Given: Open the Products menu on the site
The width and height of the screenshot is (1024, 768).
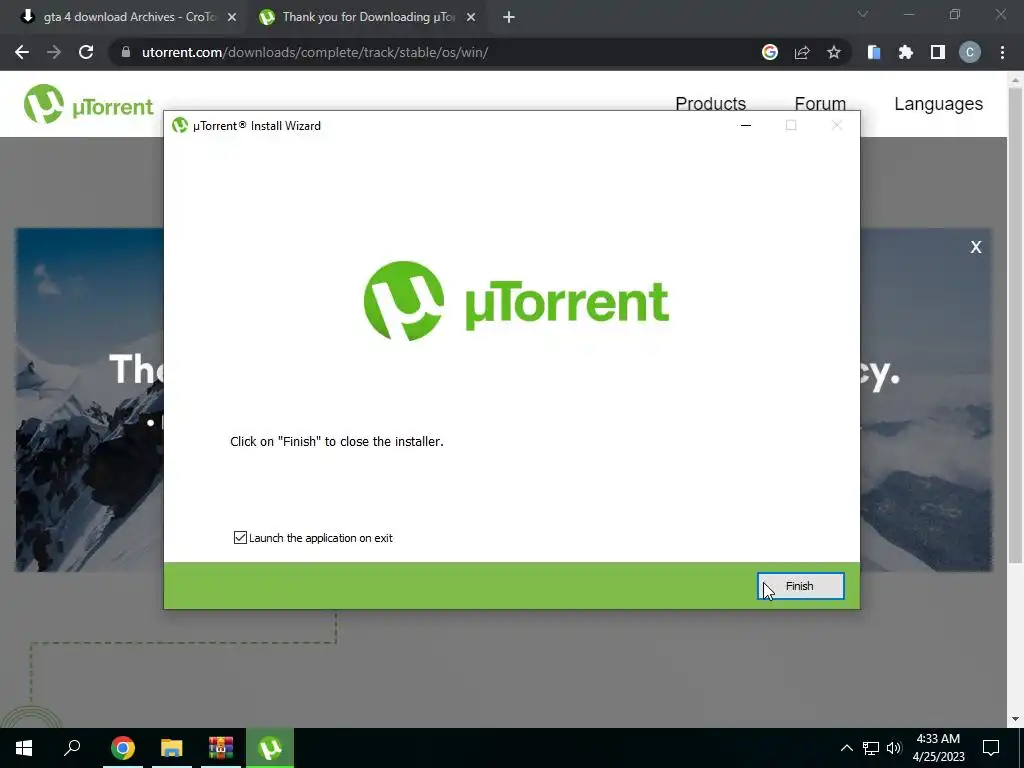Looking at the screenshot, I should [x=711, y=104].
